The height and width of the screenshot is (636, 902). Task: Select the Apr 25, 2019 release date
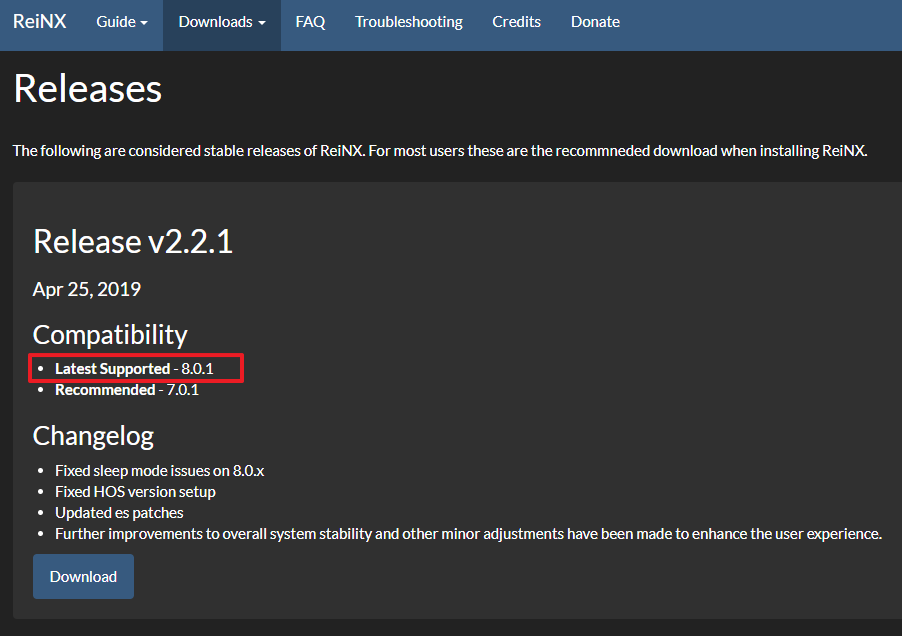(x=87, y=289)
